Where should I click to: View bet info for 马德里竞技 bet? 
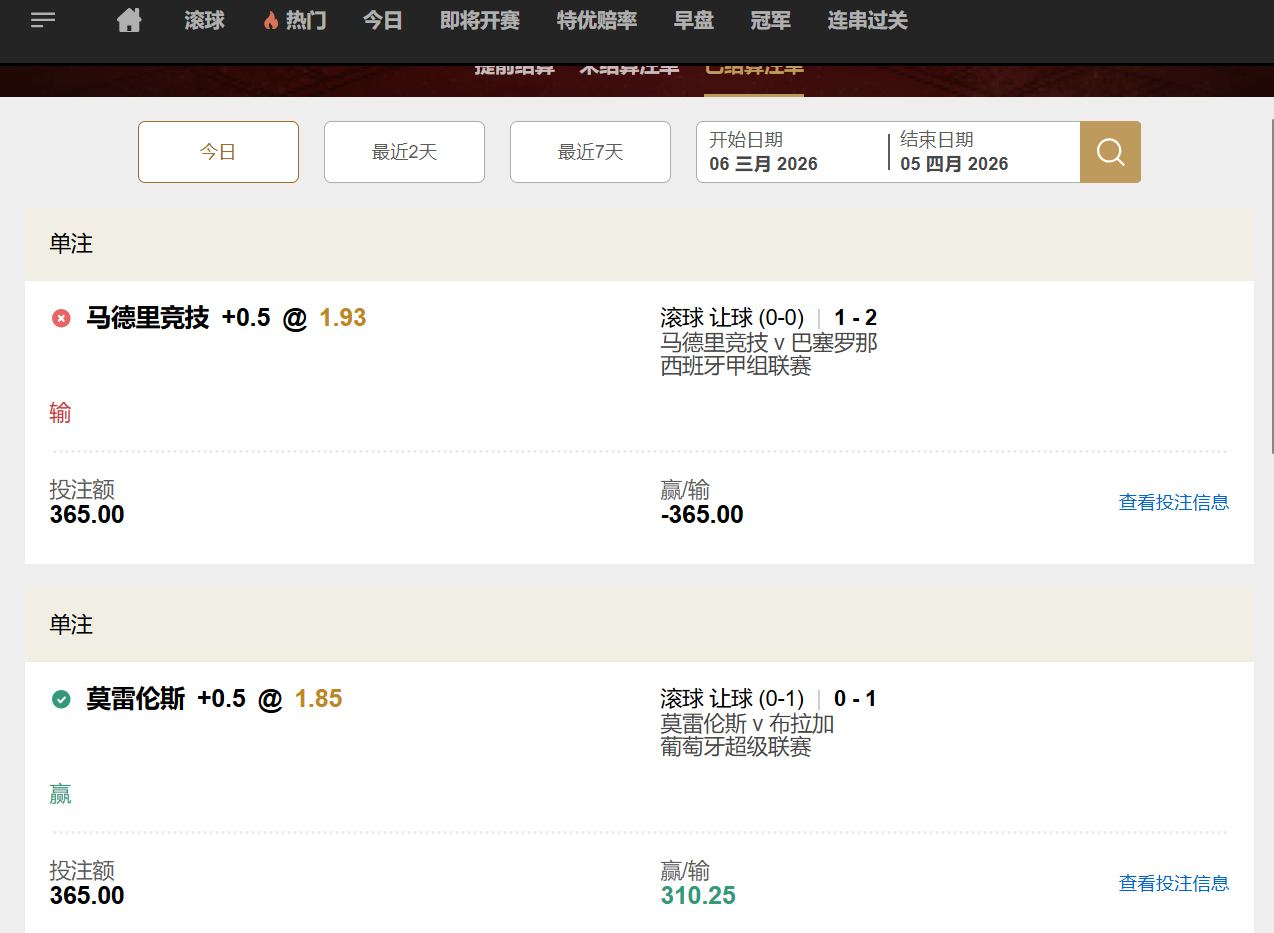pos(1173,503)
